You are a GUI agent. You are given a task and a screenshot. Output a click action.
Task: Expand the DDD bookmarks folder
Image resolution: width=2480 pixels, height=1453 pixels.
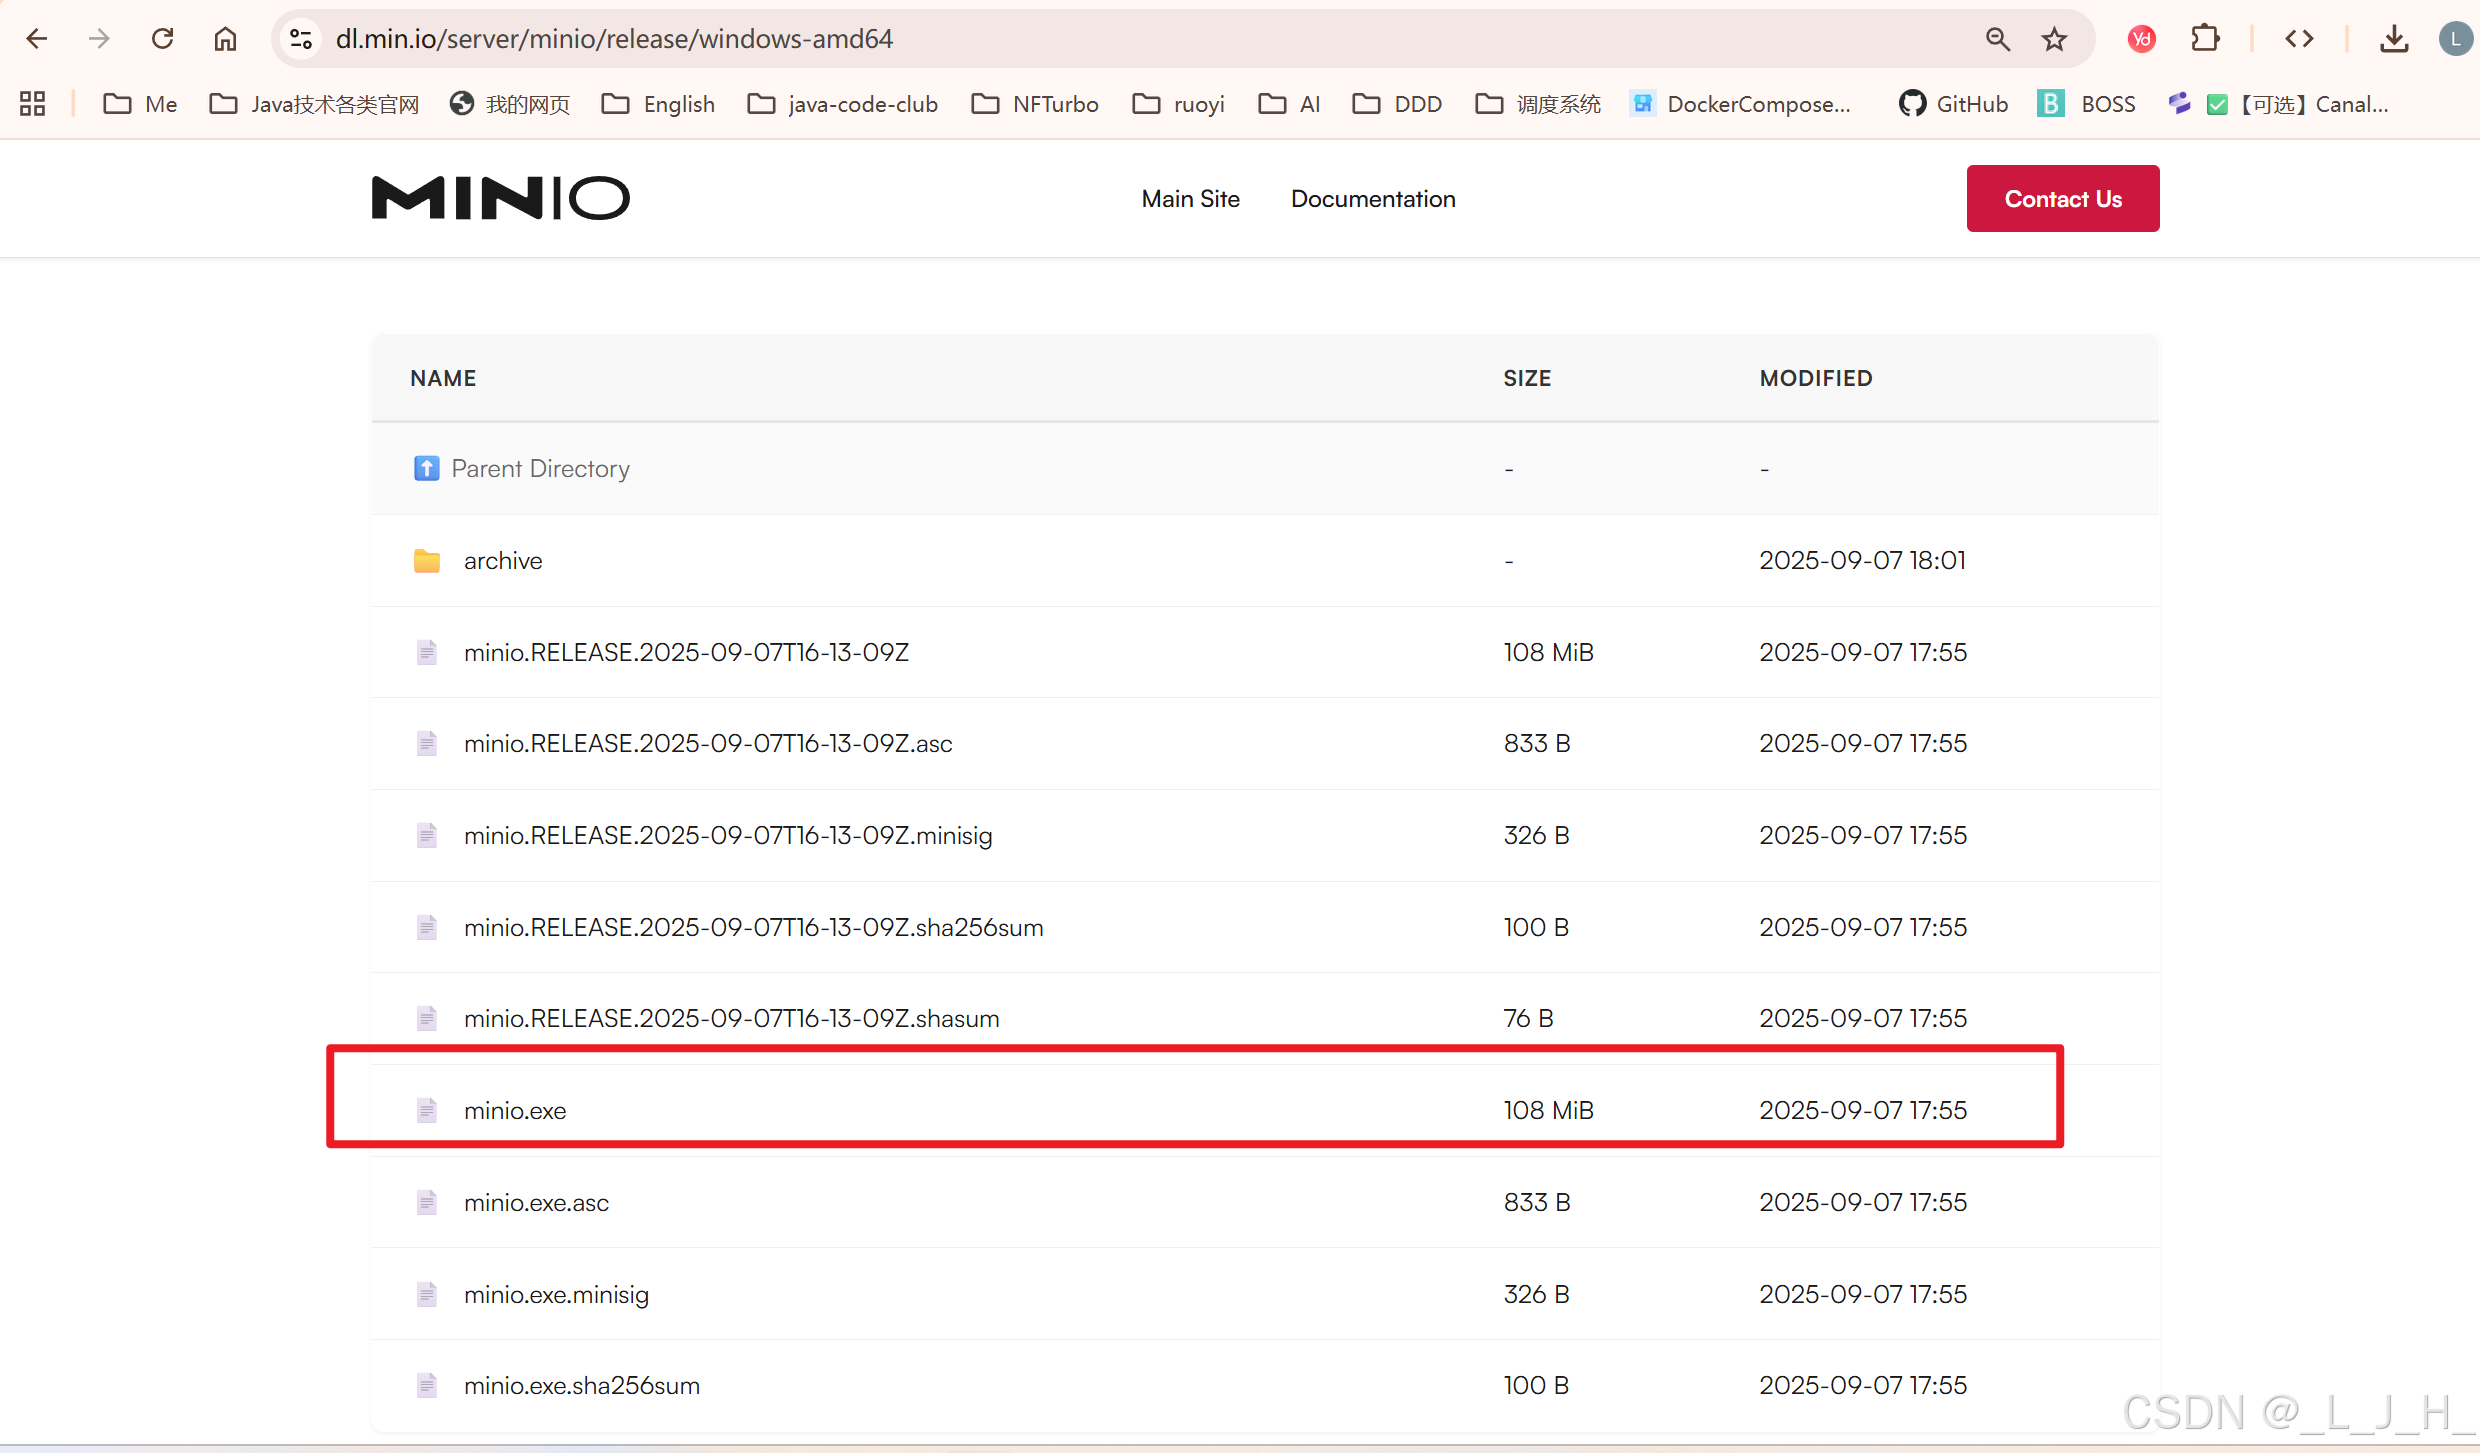1397,104
